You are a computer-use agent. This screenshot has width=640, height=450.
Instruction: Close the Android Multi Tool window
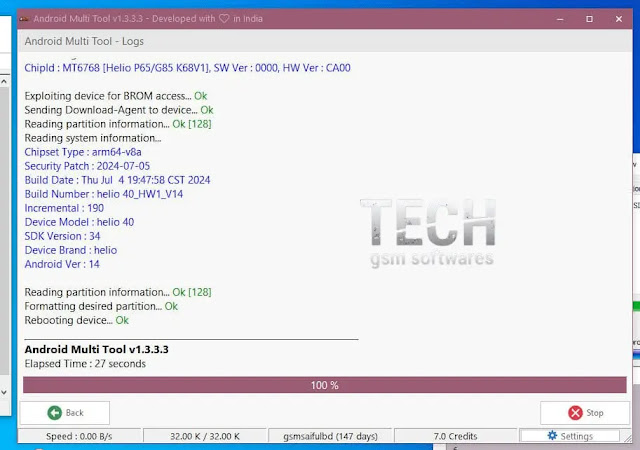pos(619,19)
